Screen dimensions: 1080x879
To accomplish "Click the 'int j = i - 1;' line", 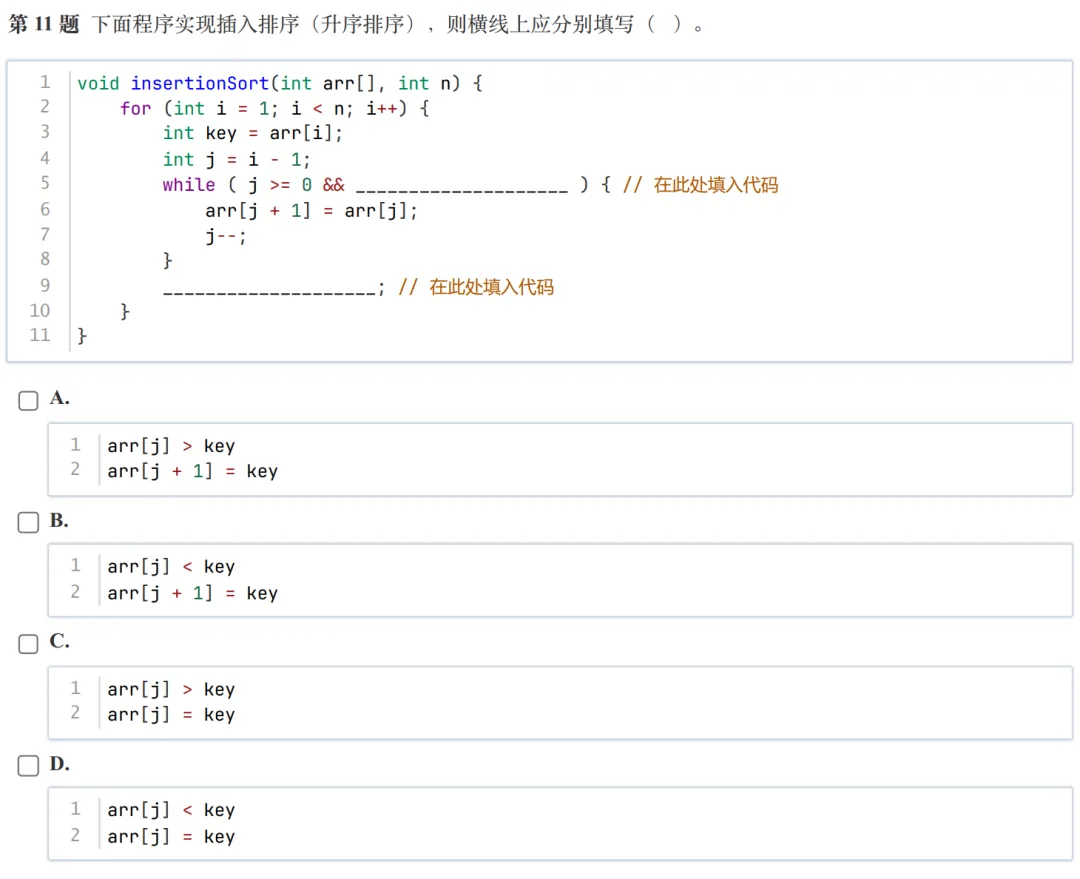I will [x=236, y=160].
